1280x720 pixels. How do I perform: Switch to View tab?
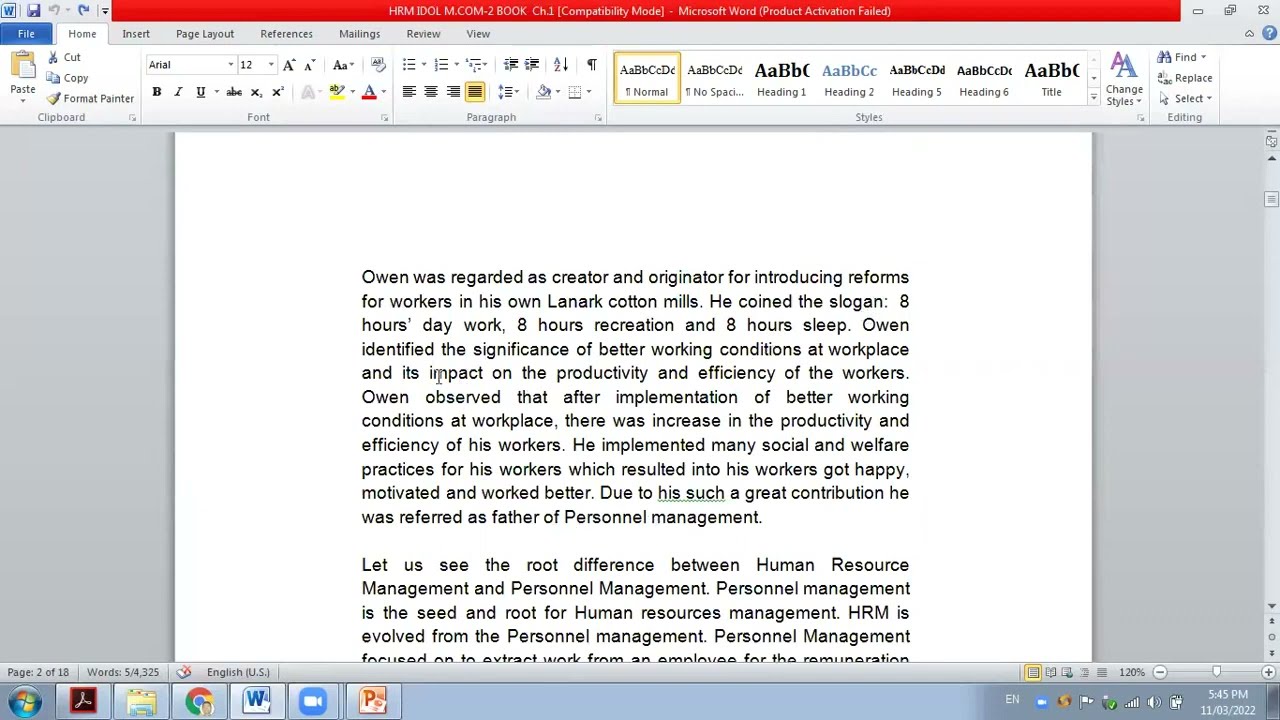coord(478,34)
